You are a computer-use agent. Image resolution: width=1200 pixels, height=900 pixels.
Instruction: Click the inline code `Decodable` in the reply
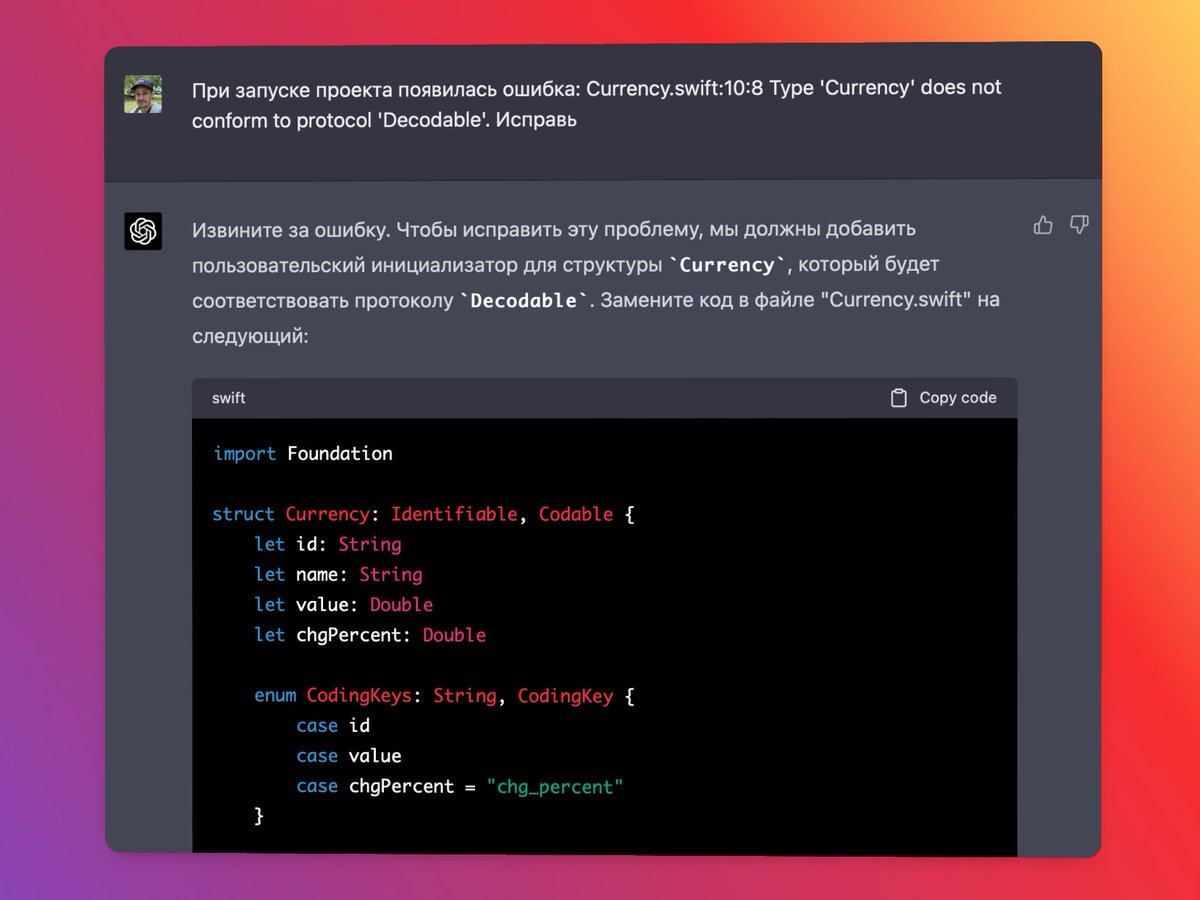click(x=524, y=300)
